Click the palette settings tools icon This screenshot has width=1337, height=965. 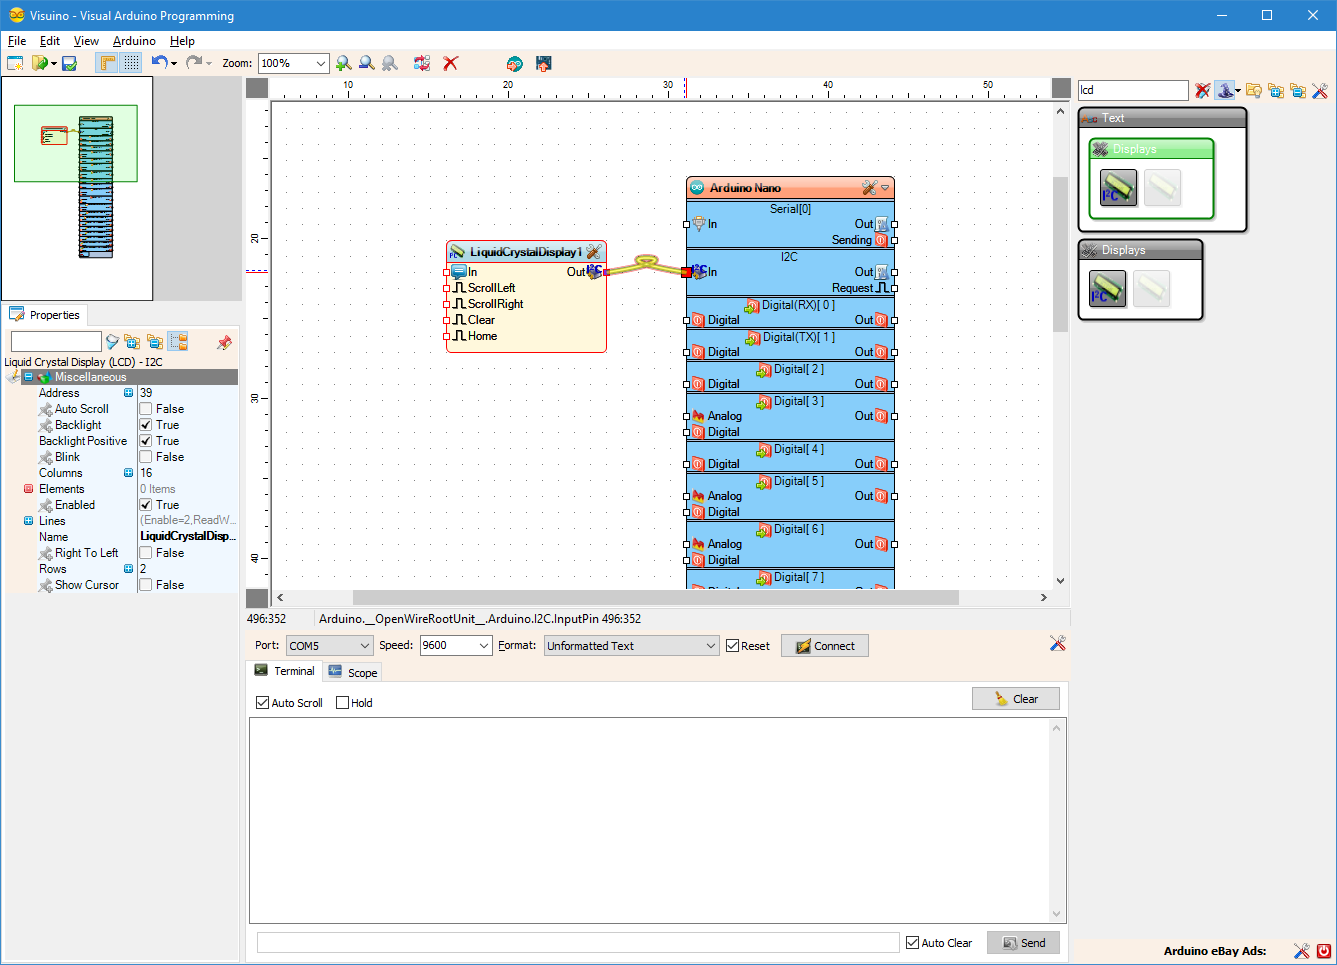tap(1320, 90)
